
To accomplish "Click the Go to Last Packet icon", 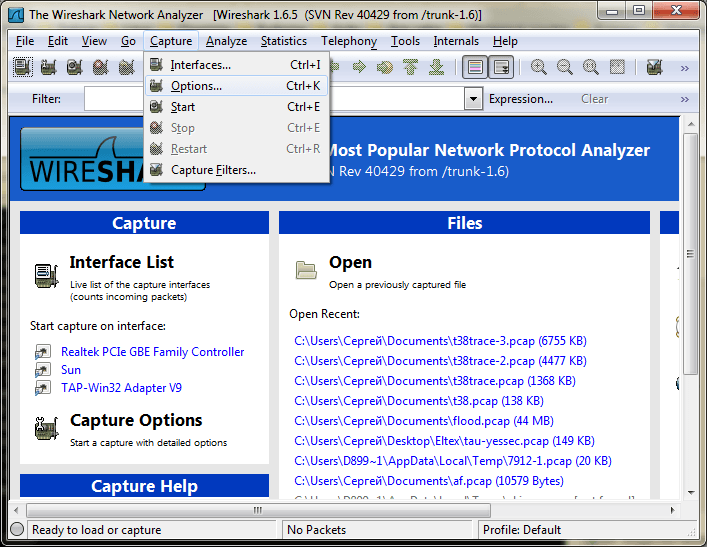I will click(x=436, y=68).
